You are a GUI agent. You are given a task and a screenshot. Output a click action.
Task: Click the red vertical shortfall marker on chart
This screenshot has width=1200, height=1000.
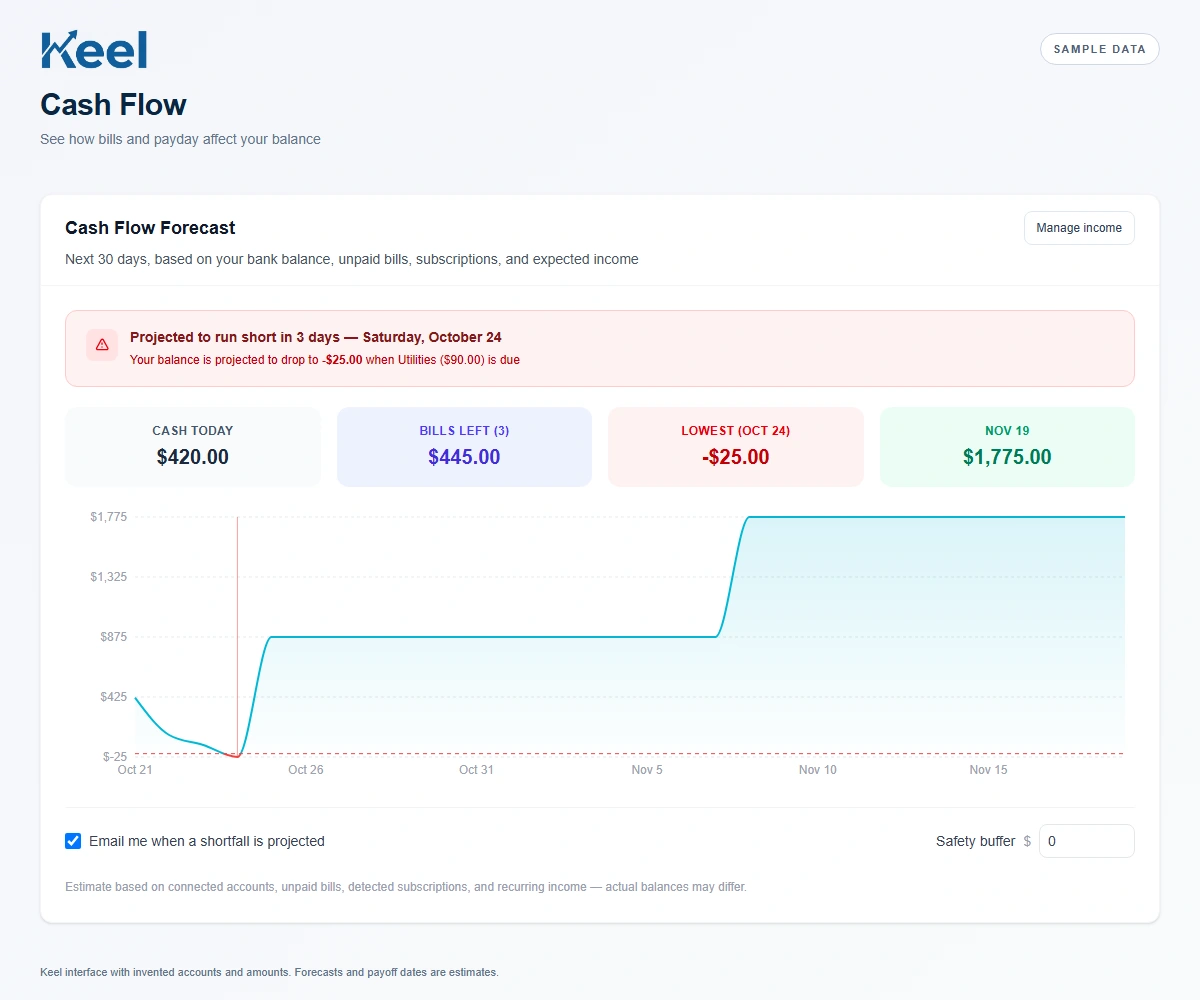(x=237, y=636)
